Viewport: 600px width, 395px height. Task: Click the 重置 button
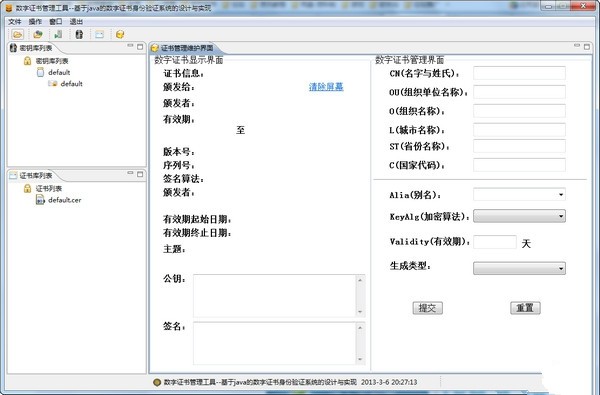point(525,308)
